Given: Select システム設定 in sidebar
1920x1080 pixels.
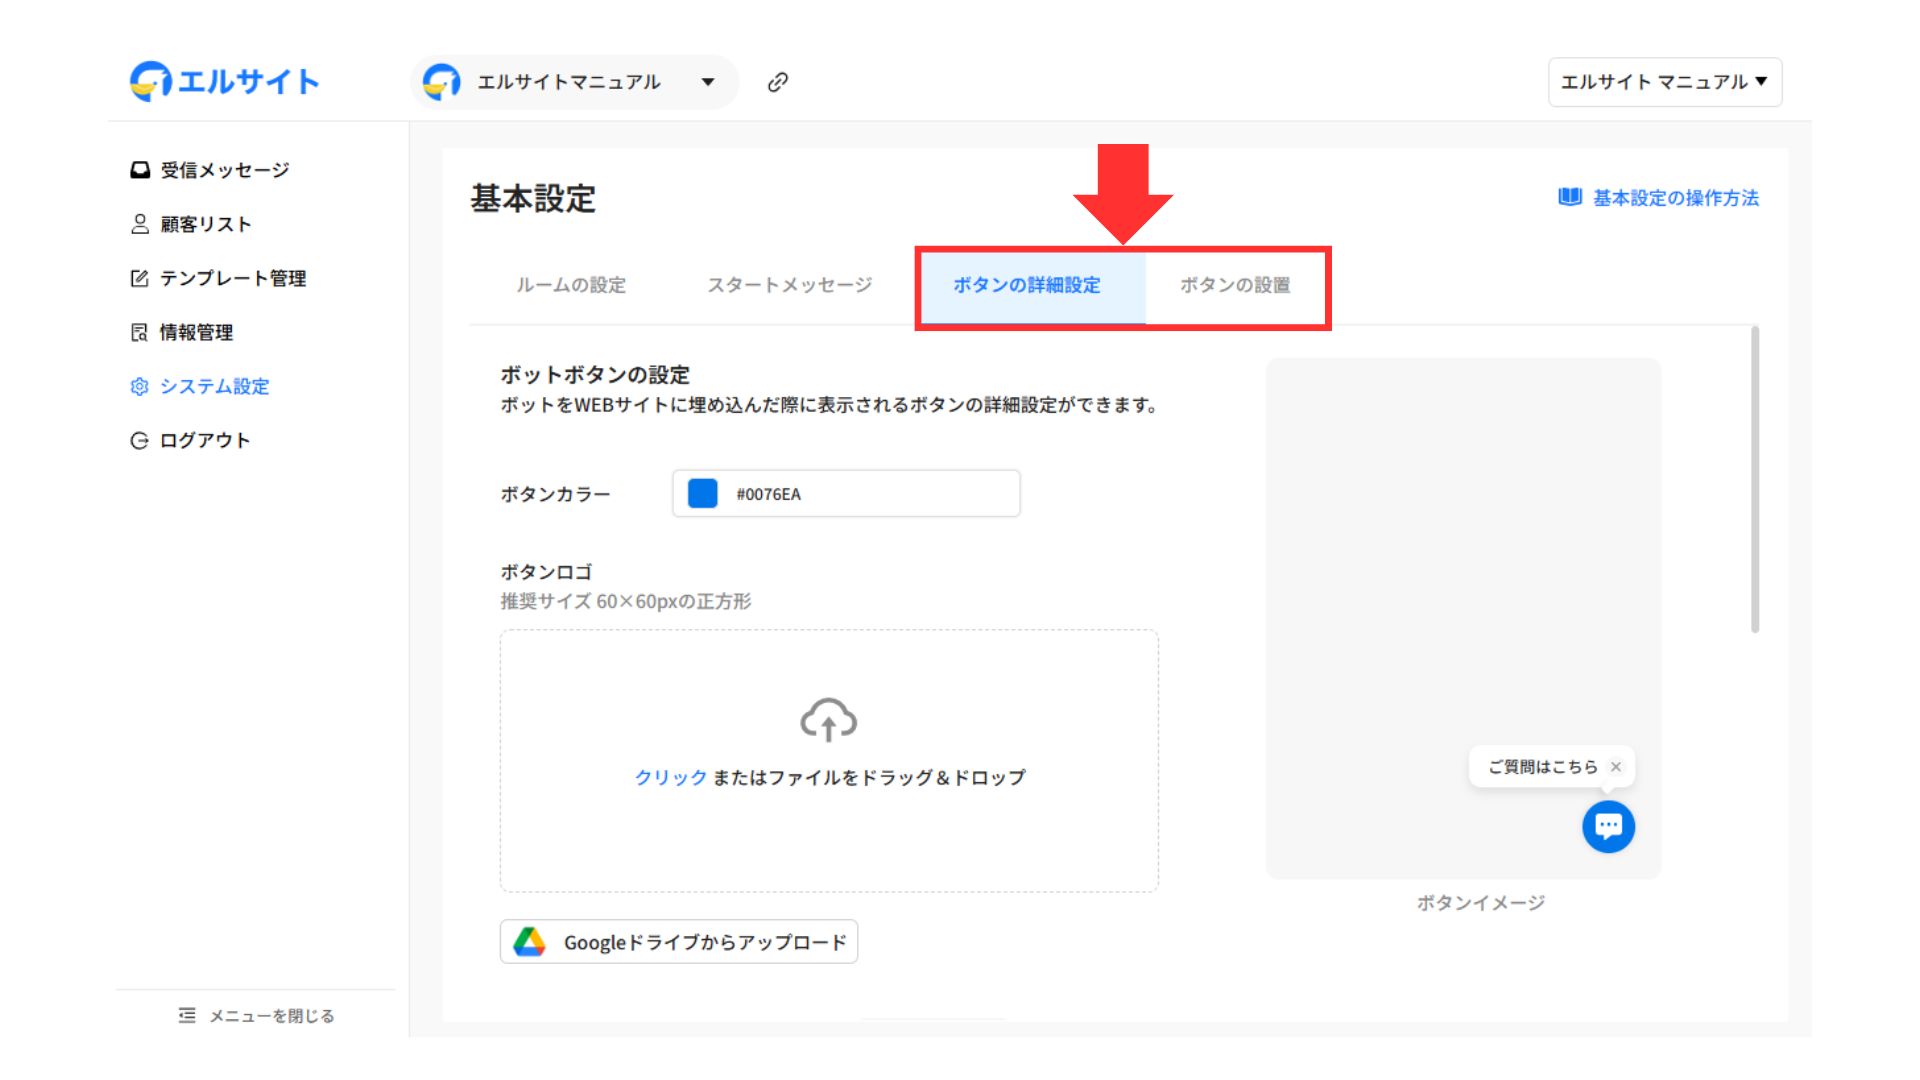Looking at the screenshot, I should [213, 386].
